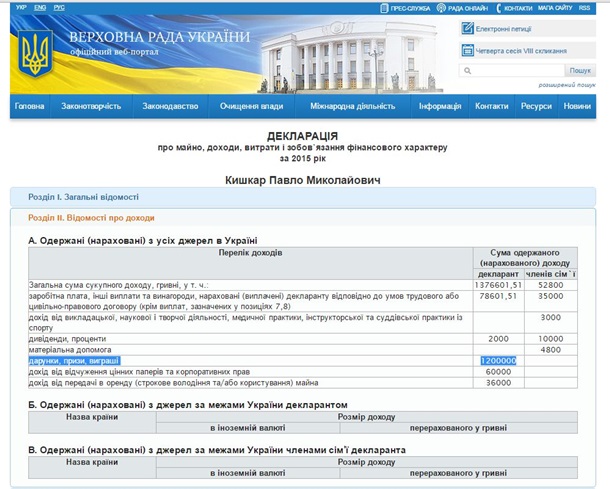Screen dimensions: 610x489
Task: Click the family total value 52800
Action: tap(550, 285)
